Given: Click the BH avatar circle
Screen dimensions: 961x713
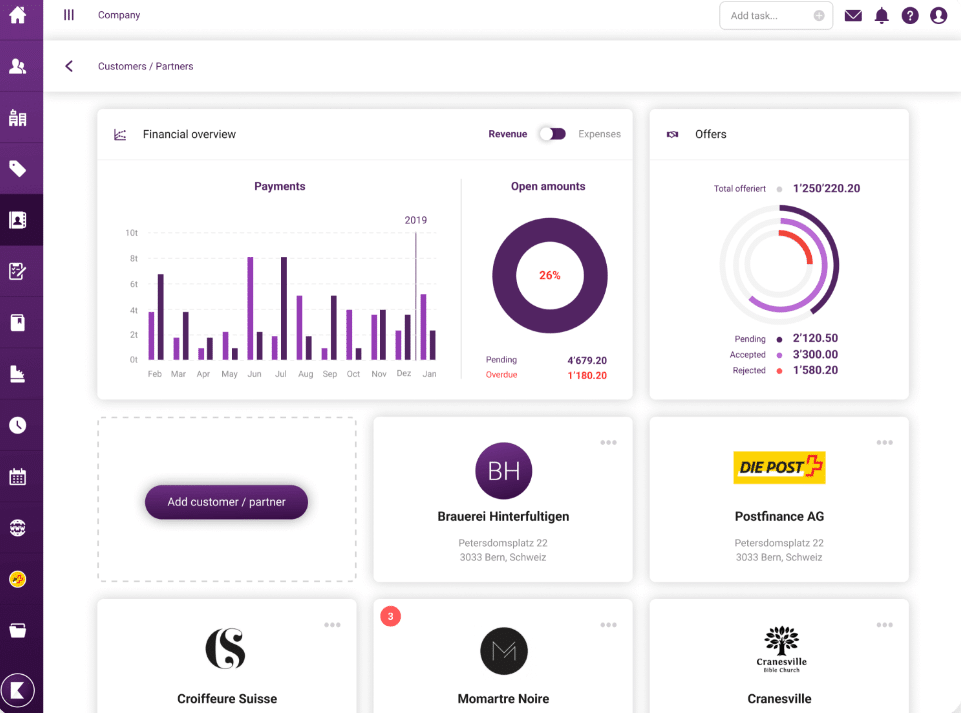Looking at the screenshot, I should pos(504,471).
